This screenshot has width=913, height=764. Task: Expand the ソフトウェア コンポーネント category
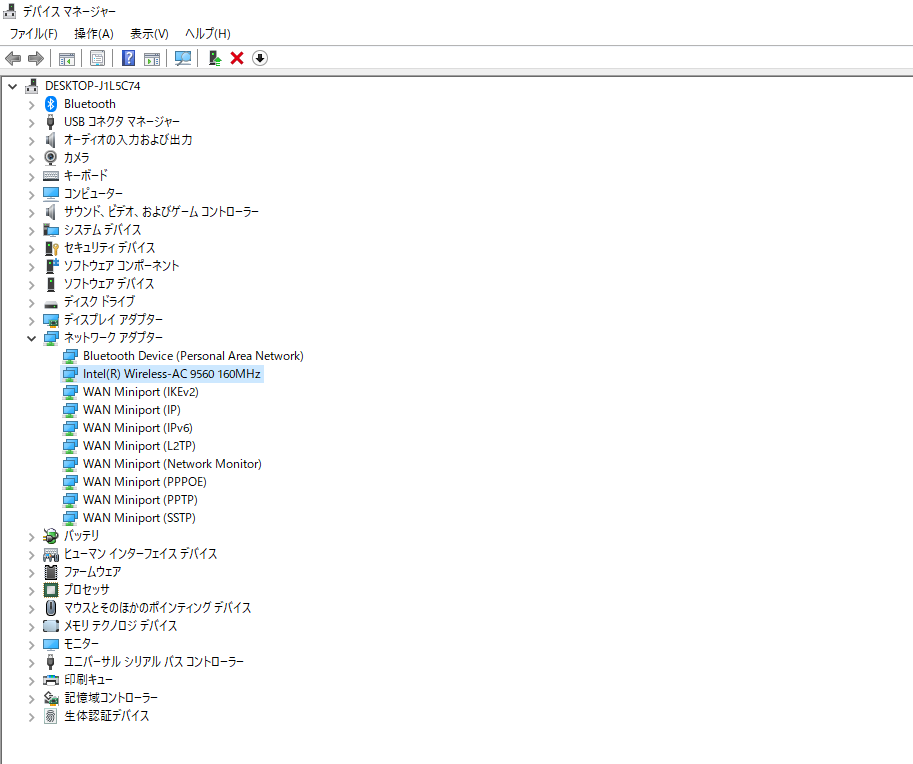pos(31,267)
